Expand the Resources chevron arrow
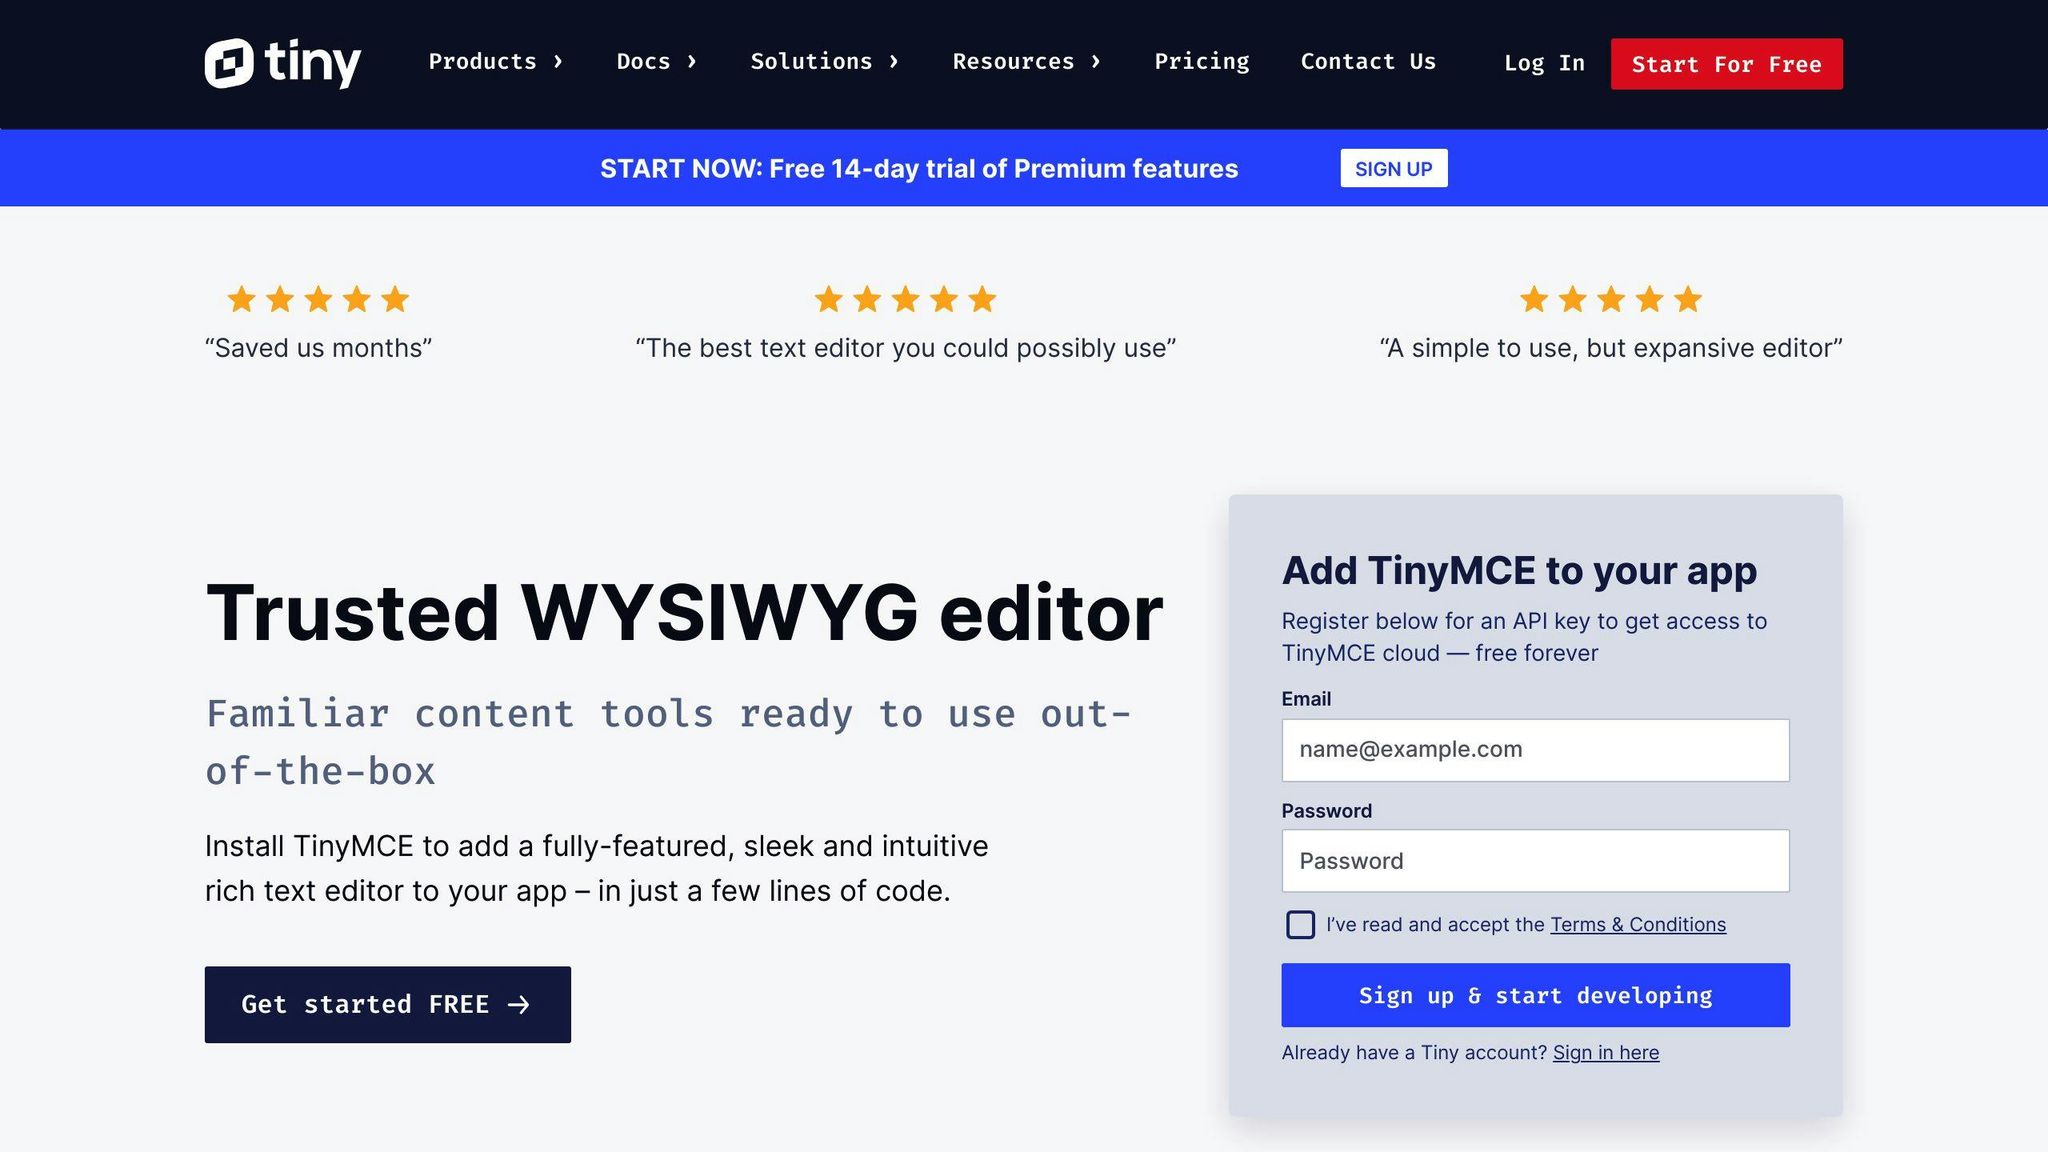Image resolution: width=2048 pixels, height=1152 pixels. pos(1095,62)
